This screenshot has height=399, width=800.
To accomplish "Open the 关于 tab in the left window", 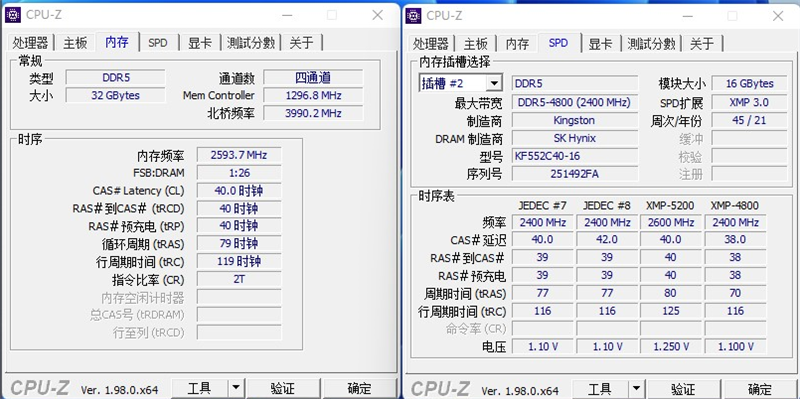I will [x=301, y=43].
